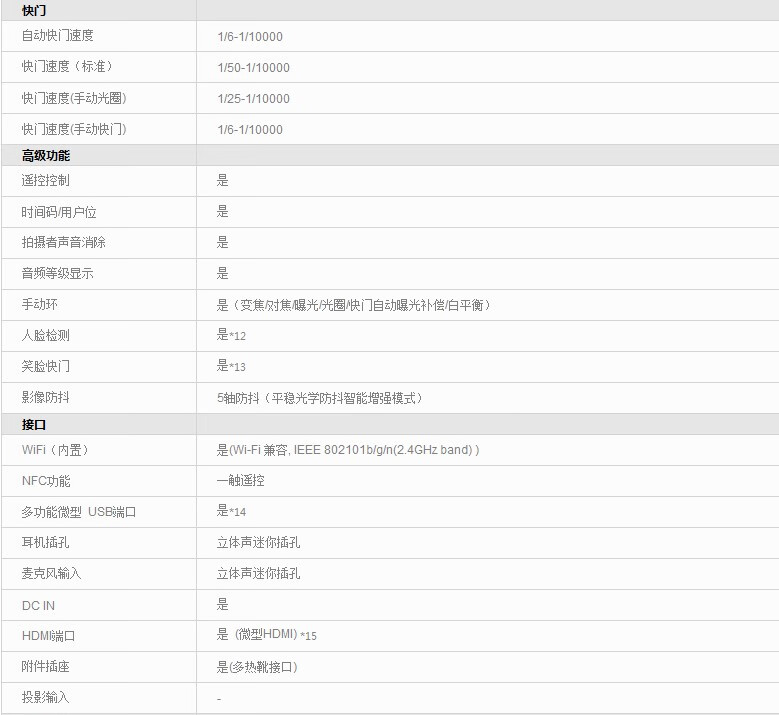Image resolution: width=779 pixels, height=715 pixels.
Task: Click the 一触遥控 NFC value
Action: tap(241, 481)
